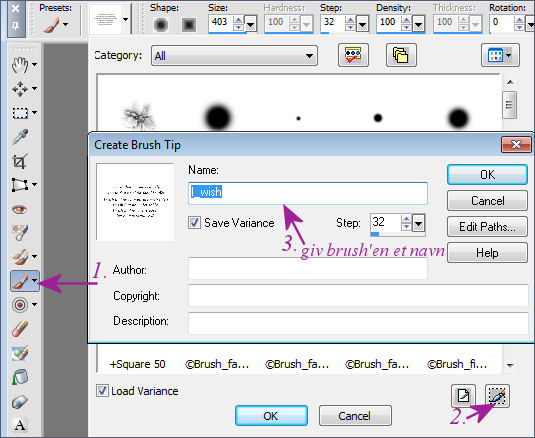Expand the Presets dropdown arrow
The width and height of the screenshot is (535, 438).
pyautogui.click(x=66, y=25)
